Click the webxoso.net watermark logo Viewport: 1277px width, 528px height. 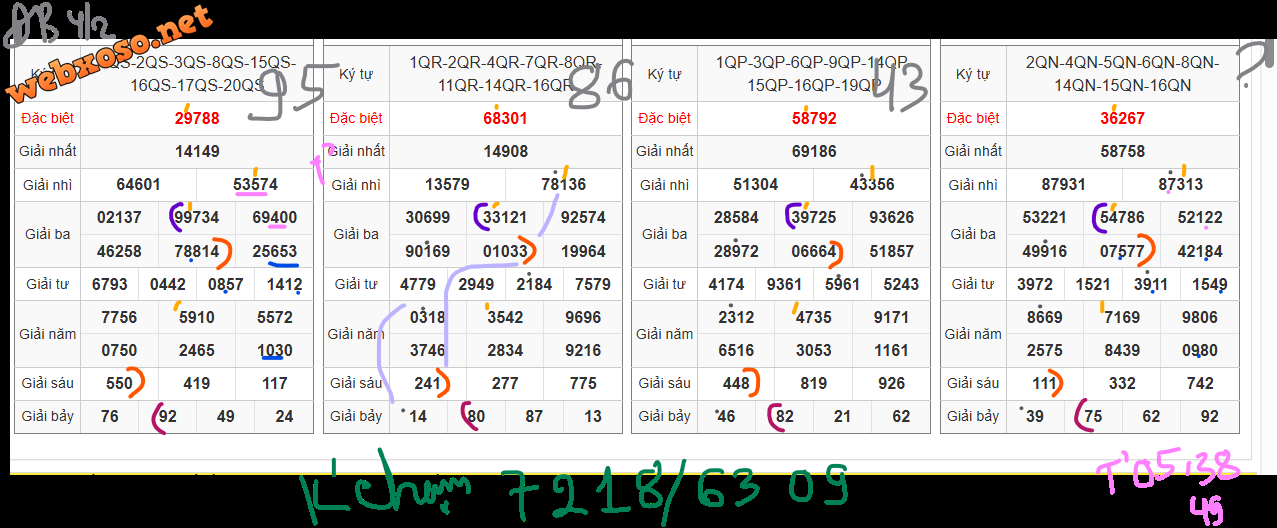(112, 55)
